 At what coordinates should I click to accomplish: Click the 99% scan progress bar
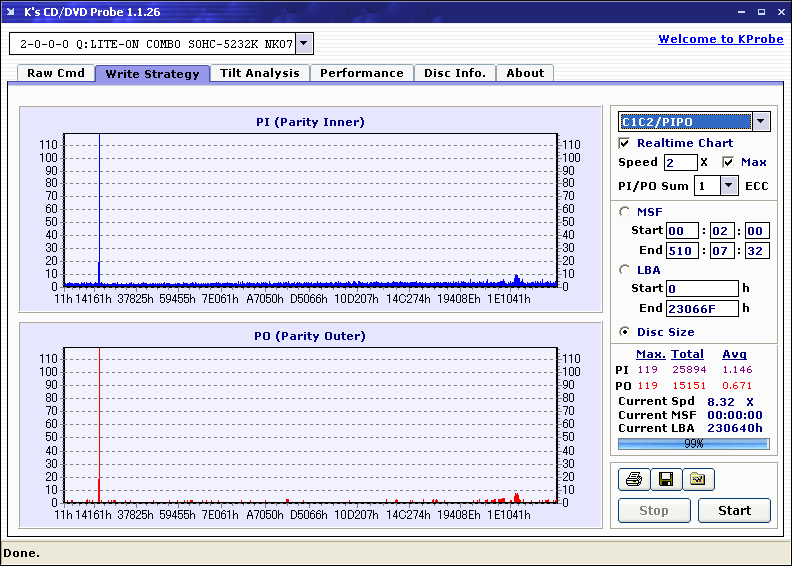point(694,444)
